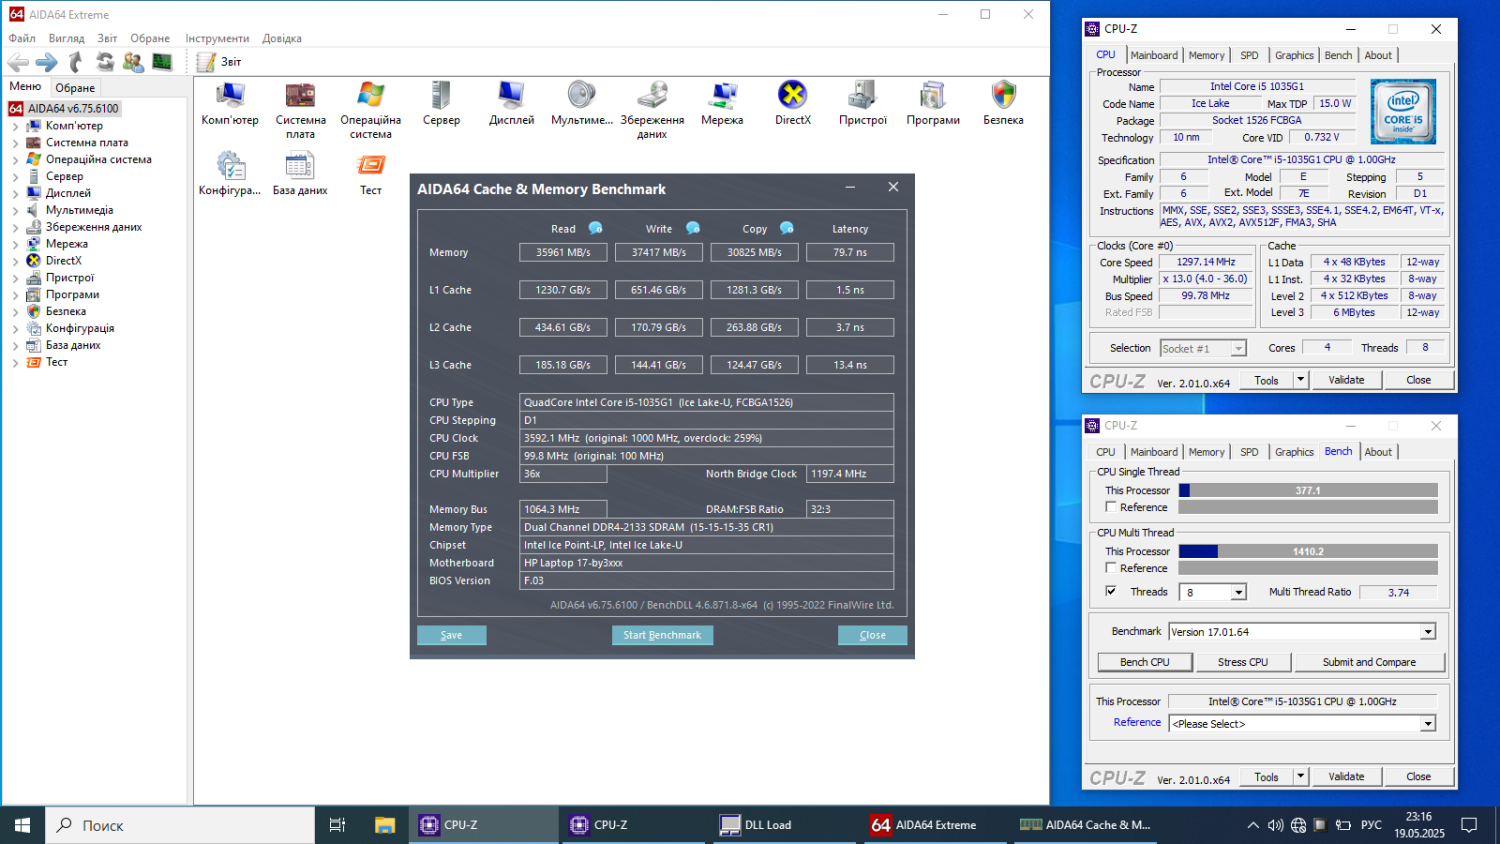Open the DirectX icon in AIDA64
1500x844 pixels.
792,96
